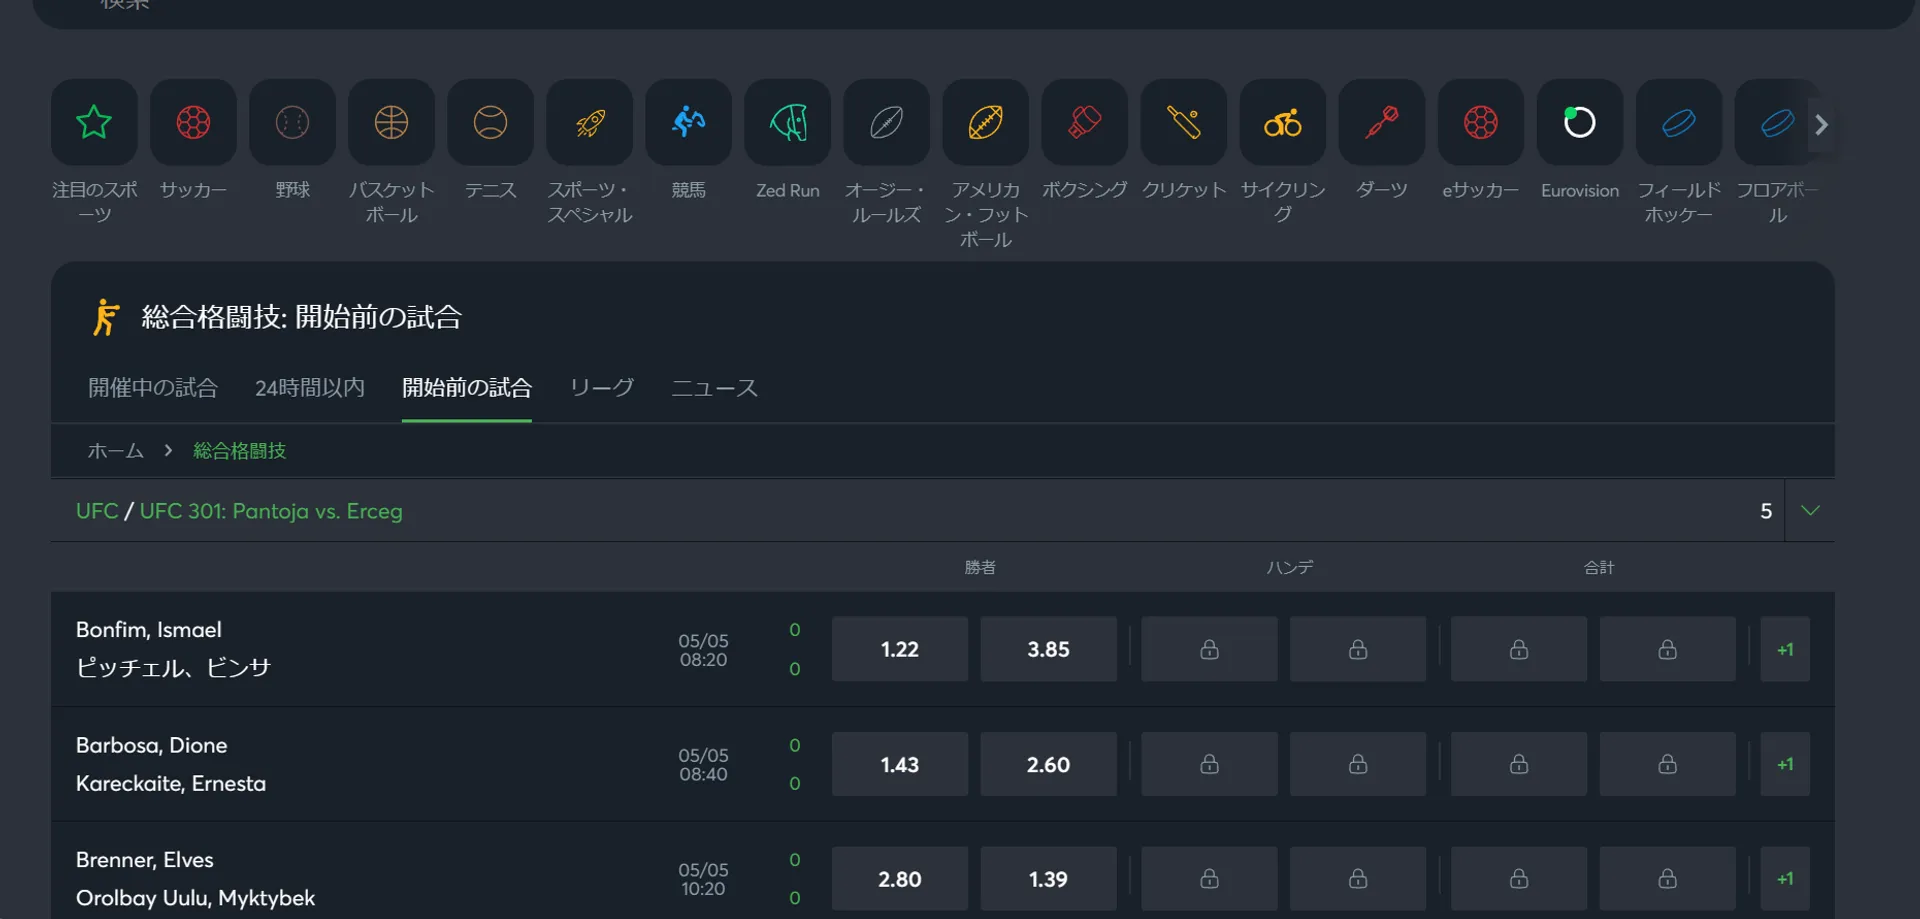The width and height of the screenshot is (1920, 919).
Task: Open Barbosa, Dione match details
Action: pos(152,745)
